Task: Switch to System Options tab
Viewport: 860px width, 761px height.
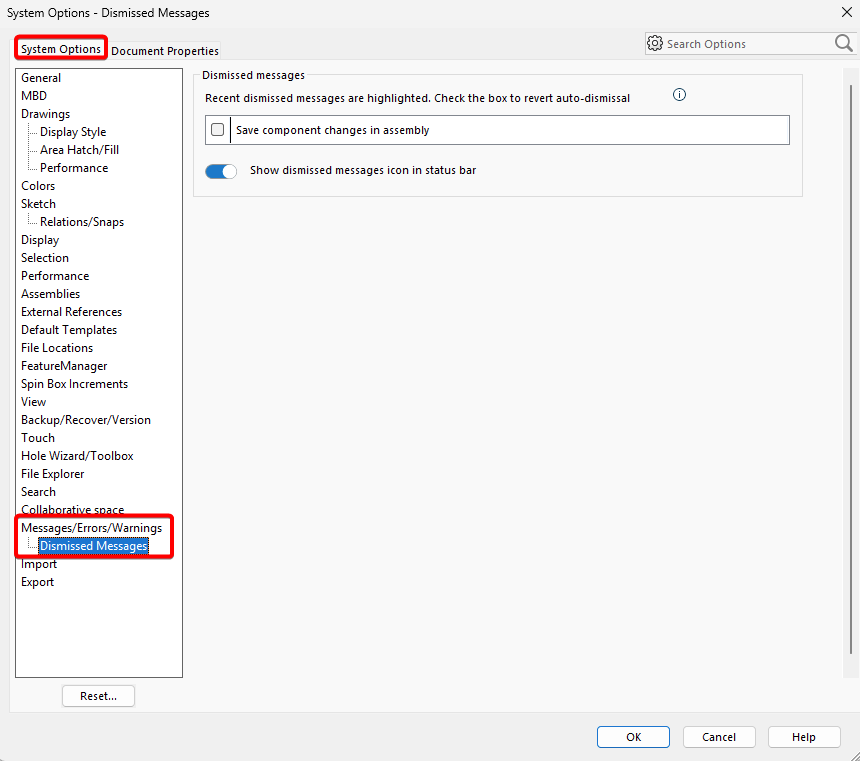Action: tap(61, 49)
